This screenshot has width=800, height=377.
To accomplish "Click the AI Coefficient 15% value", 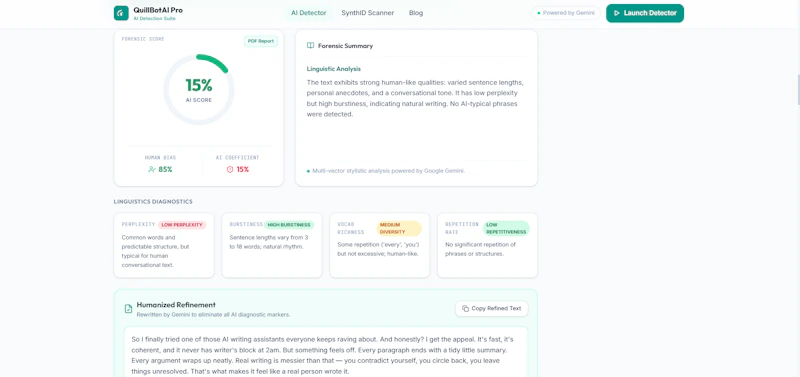I will pyautogui.click(x=243, y=169).
